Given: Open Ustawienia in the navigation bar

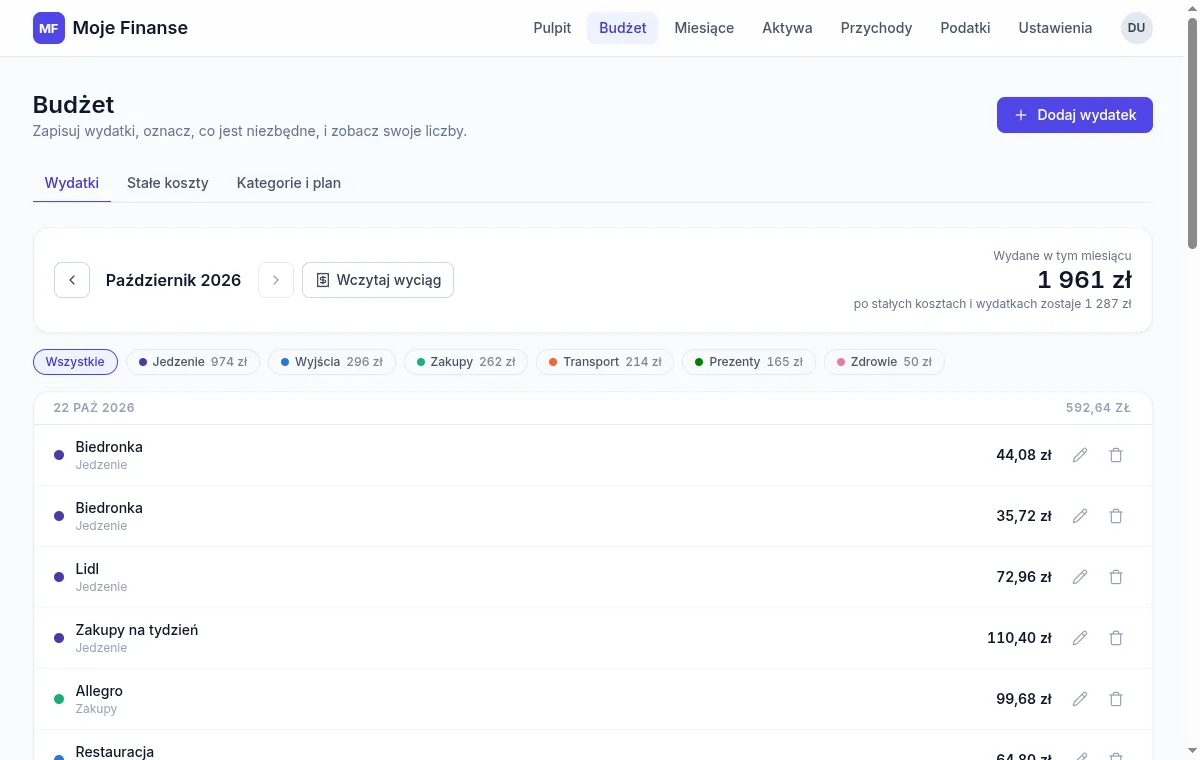Looking at the screenshot, I should (1055, 28).
